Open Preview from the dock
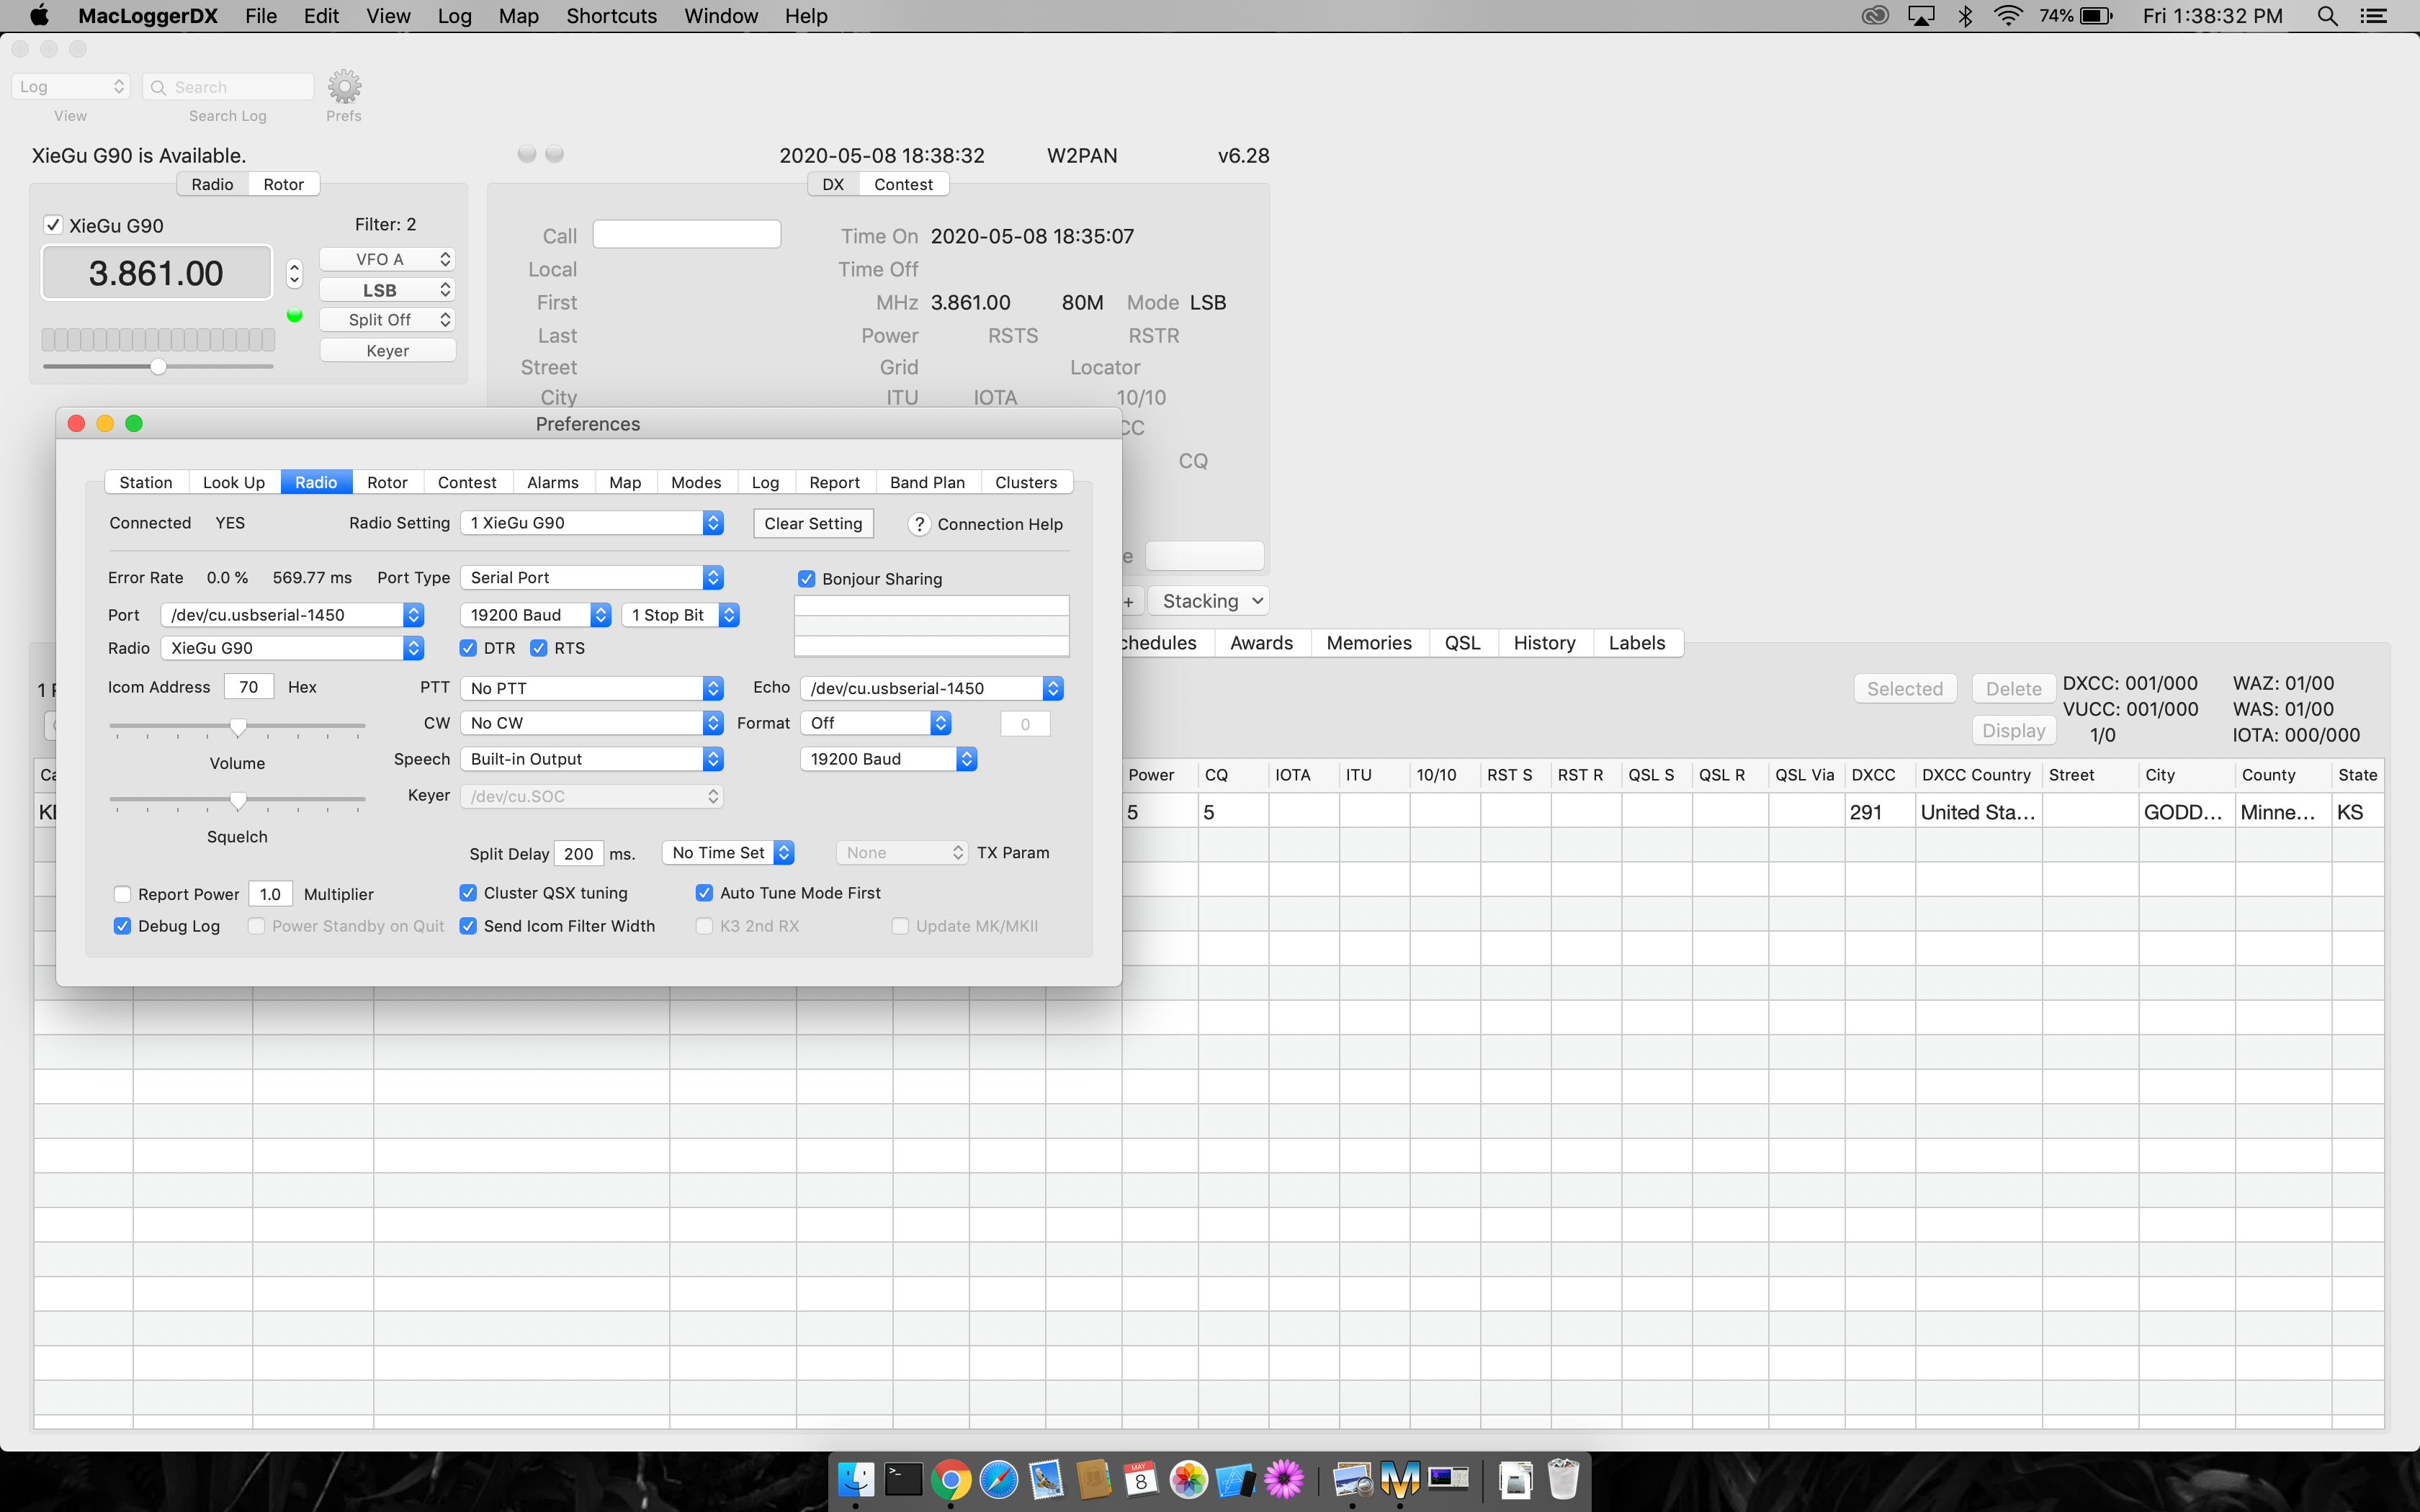The width and height of the screenshot is (2420, 1512). point(1353,1479)
